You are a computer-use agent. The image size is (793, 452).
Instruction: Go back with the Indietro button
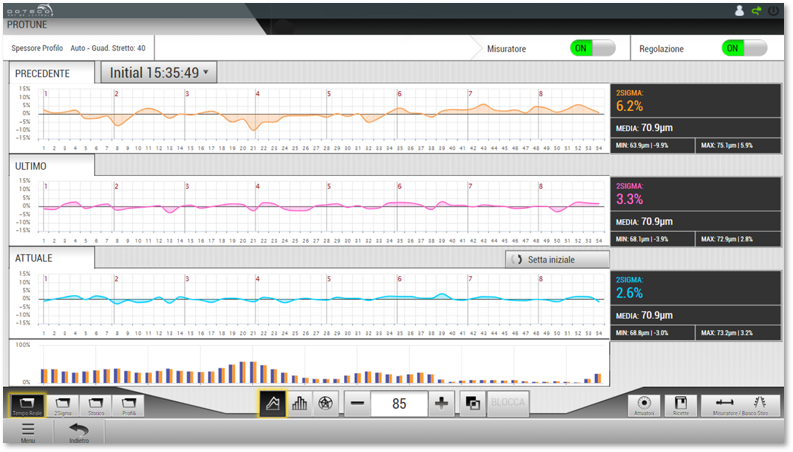[x=78, y=432]
